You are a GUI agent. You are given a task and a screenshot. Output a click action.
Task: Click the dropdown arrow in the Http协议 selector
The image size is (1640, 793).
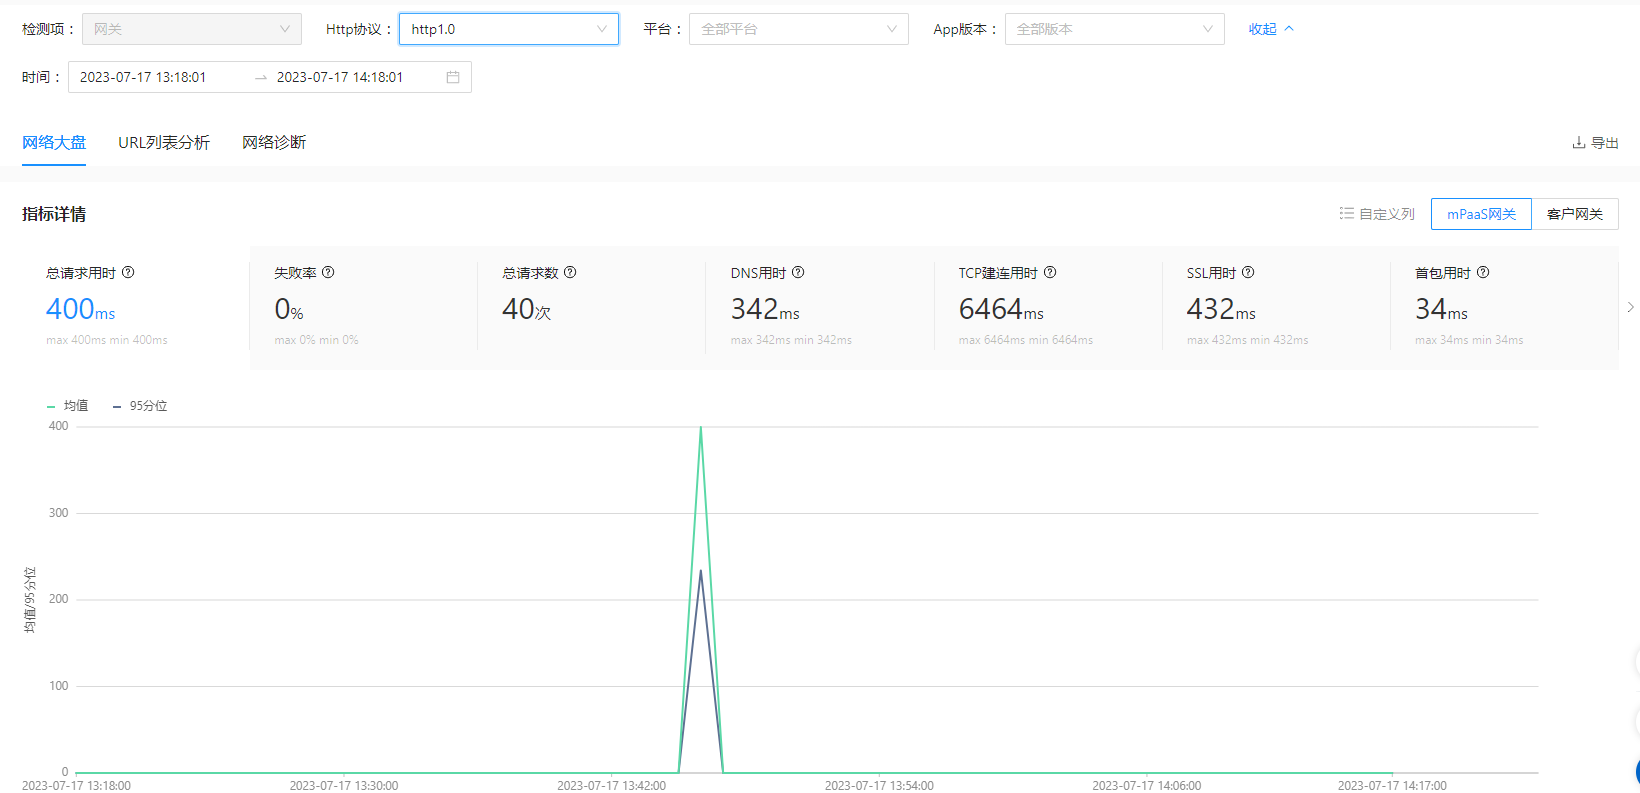602,29
